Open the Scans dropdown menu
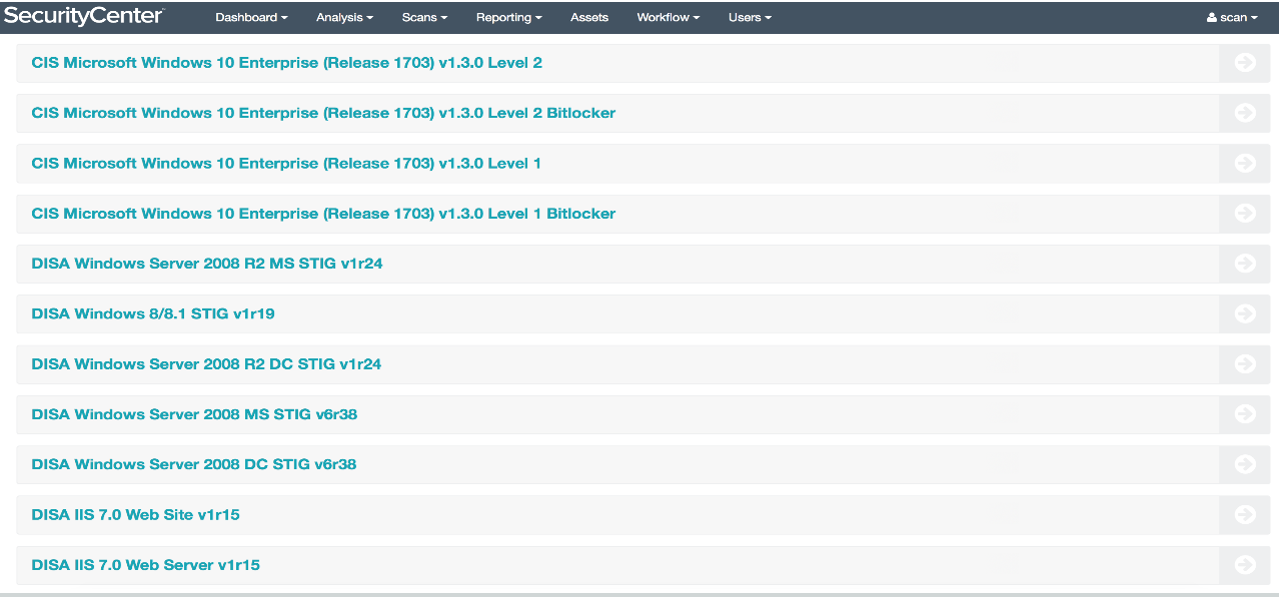Image resolution: width=1279 pixels, height=597 pixels. coord(424,17)
